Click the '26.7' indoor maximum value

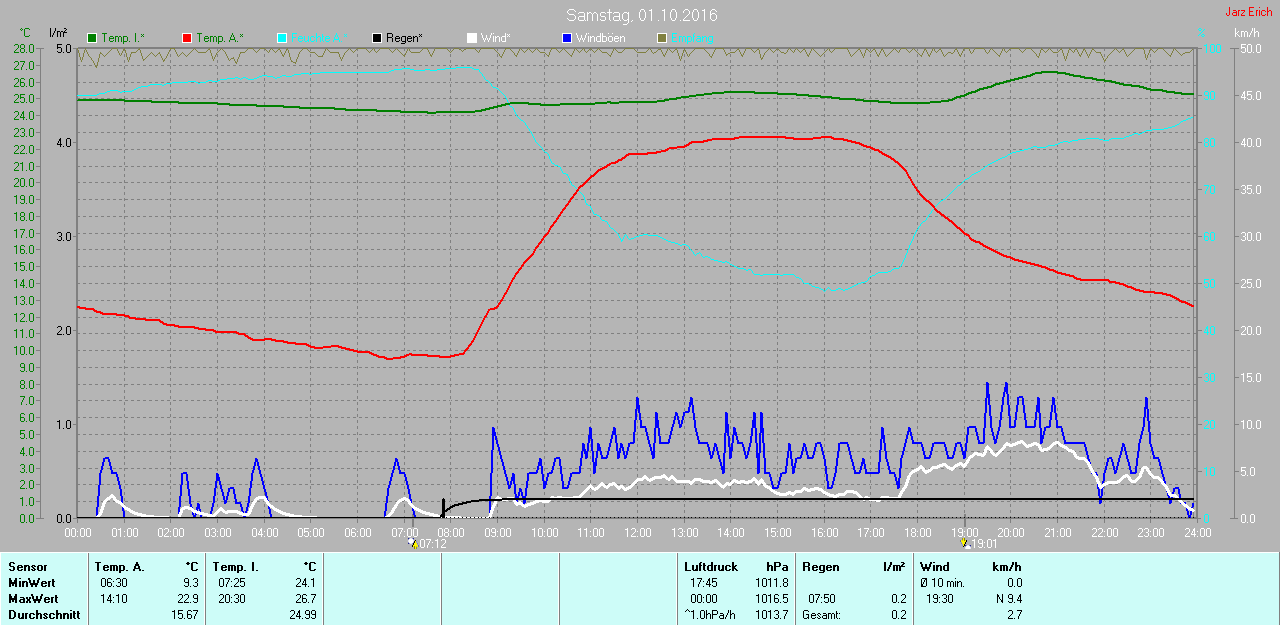click(305, 599)
